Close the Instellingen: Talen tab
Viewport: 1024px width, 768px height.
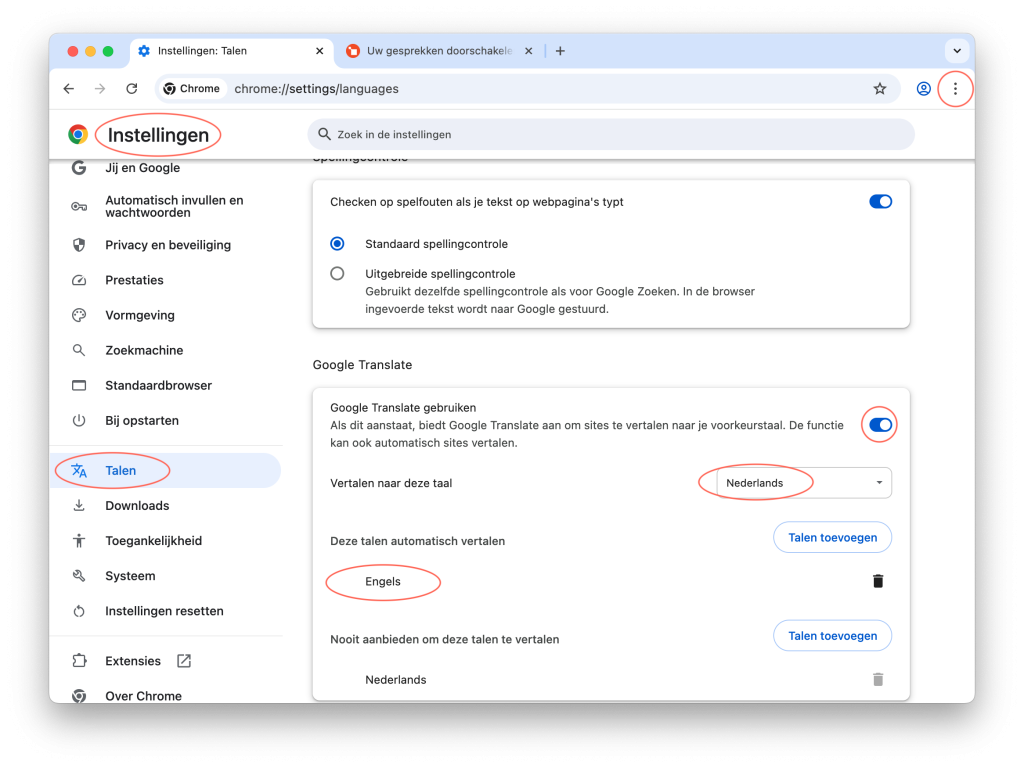click(x=319, y=51)
